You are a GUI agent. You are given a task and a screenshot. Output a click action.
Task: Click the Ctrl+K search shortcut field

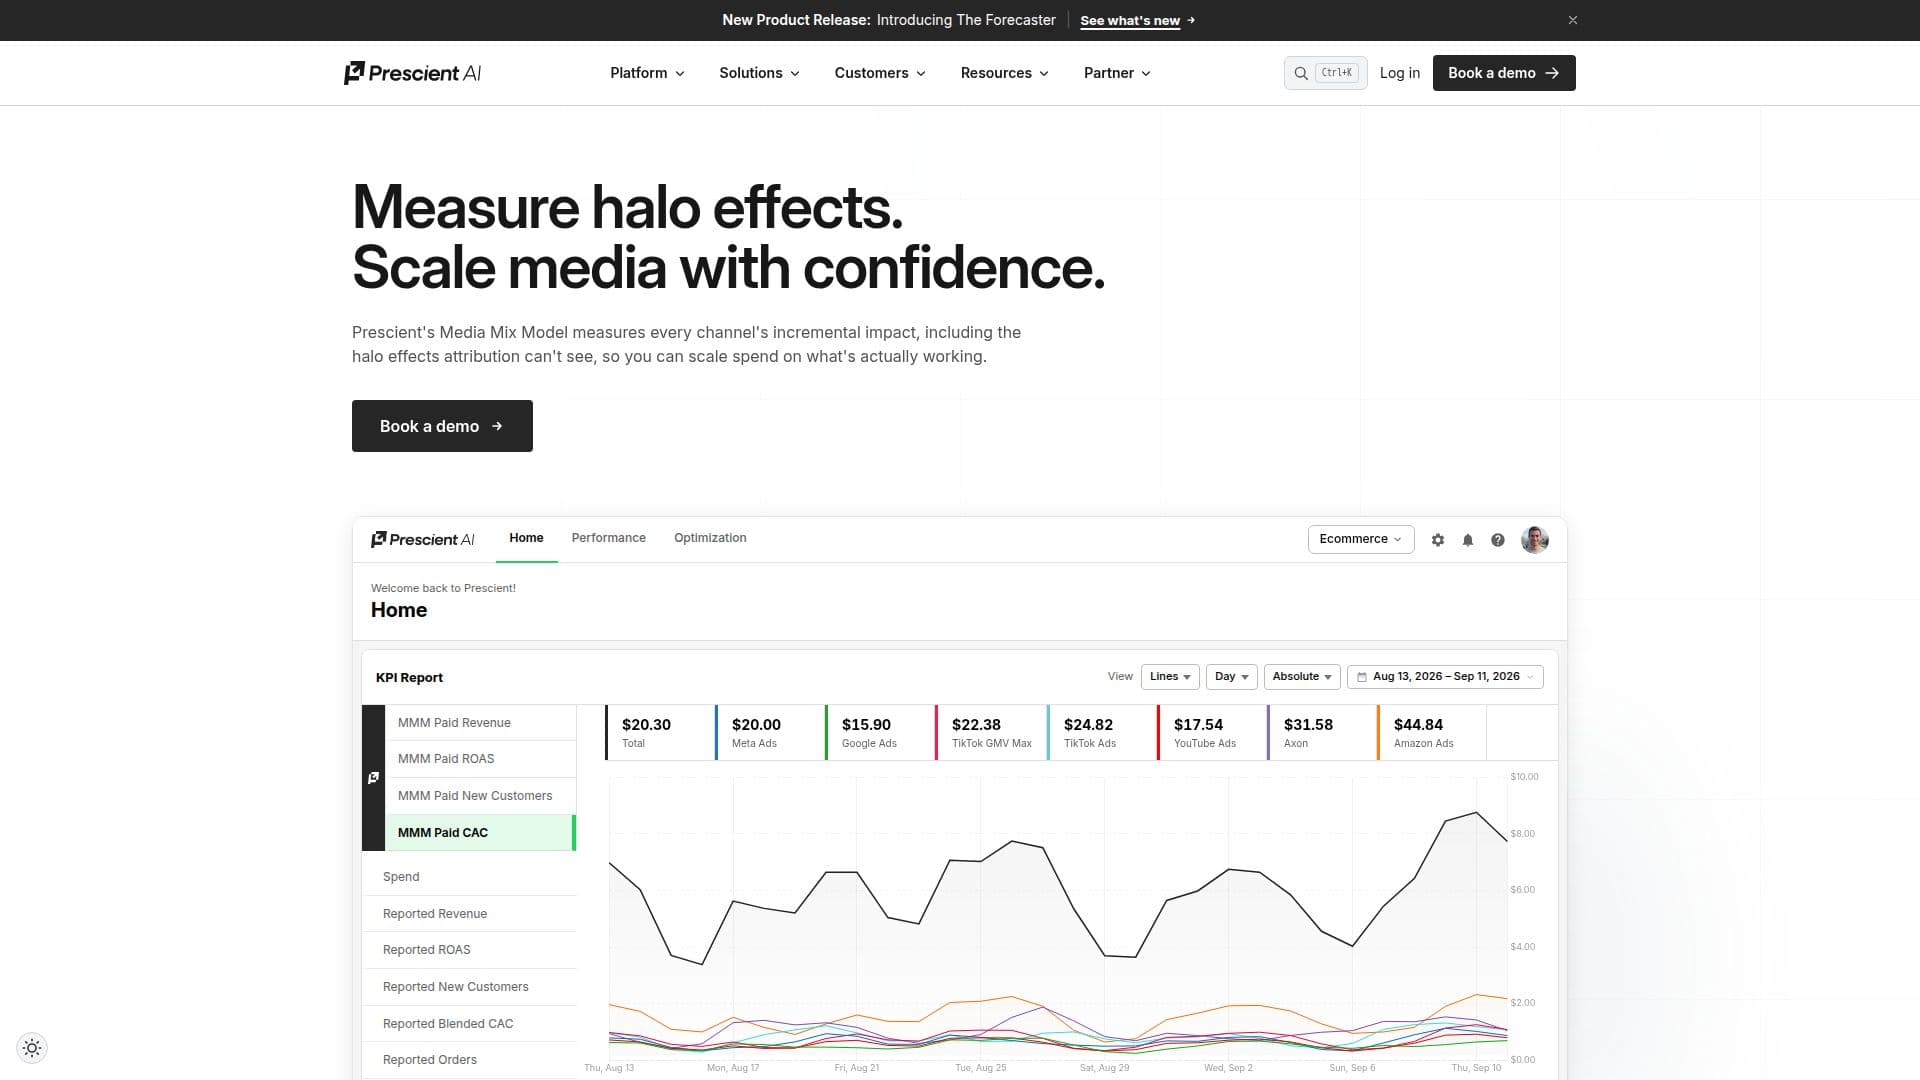[1326, 73]
